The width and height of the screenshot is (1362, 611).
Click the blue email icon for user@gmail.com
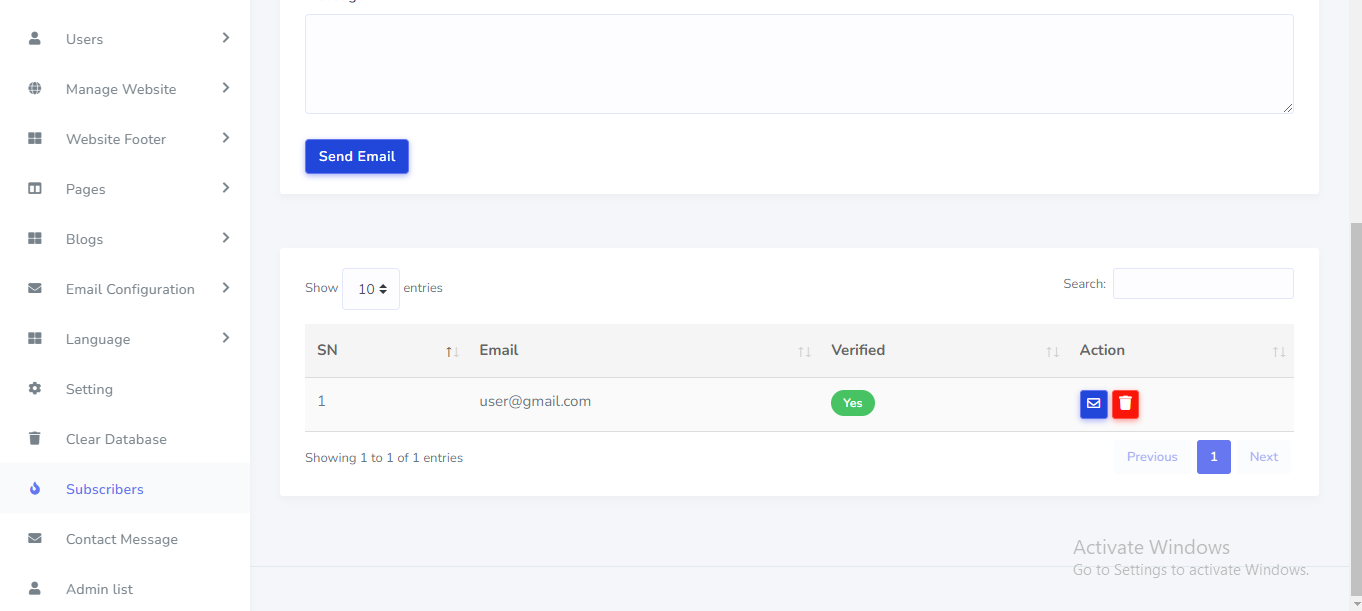(x=1093, y=404)
